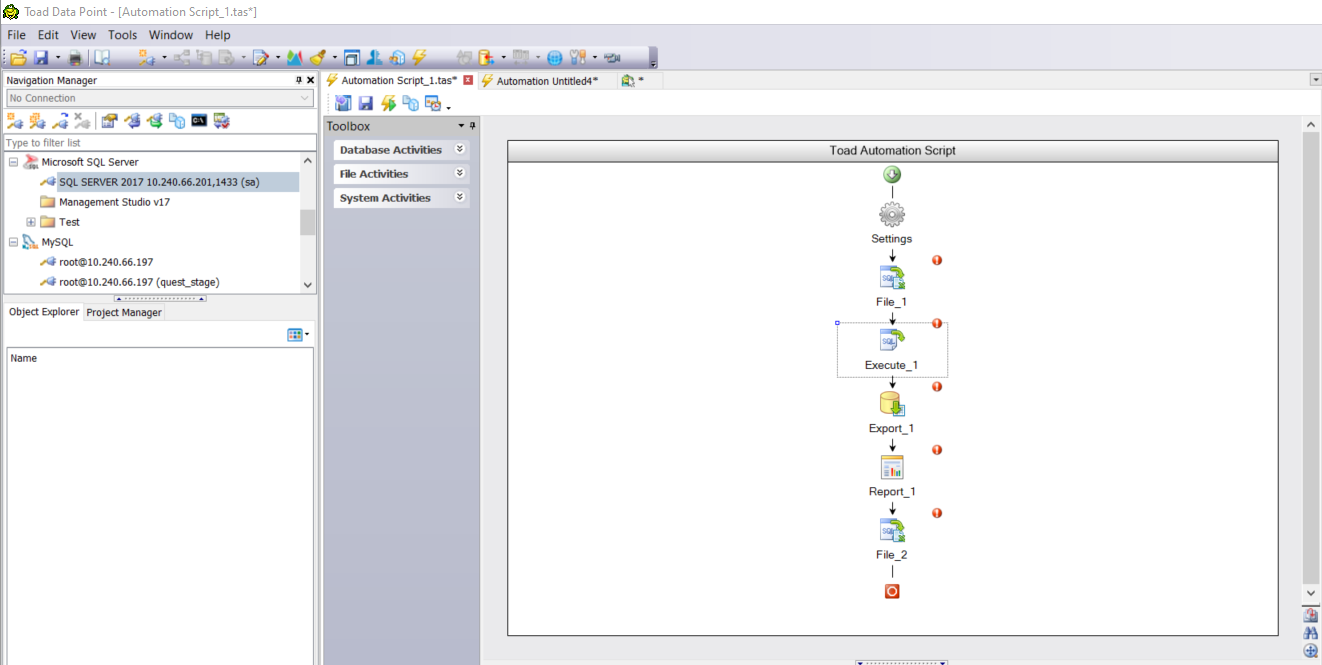Pin the Navigation Manager panel
The height and width of the screenshot is (665, 1322).
[298, 80]
